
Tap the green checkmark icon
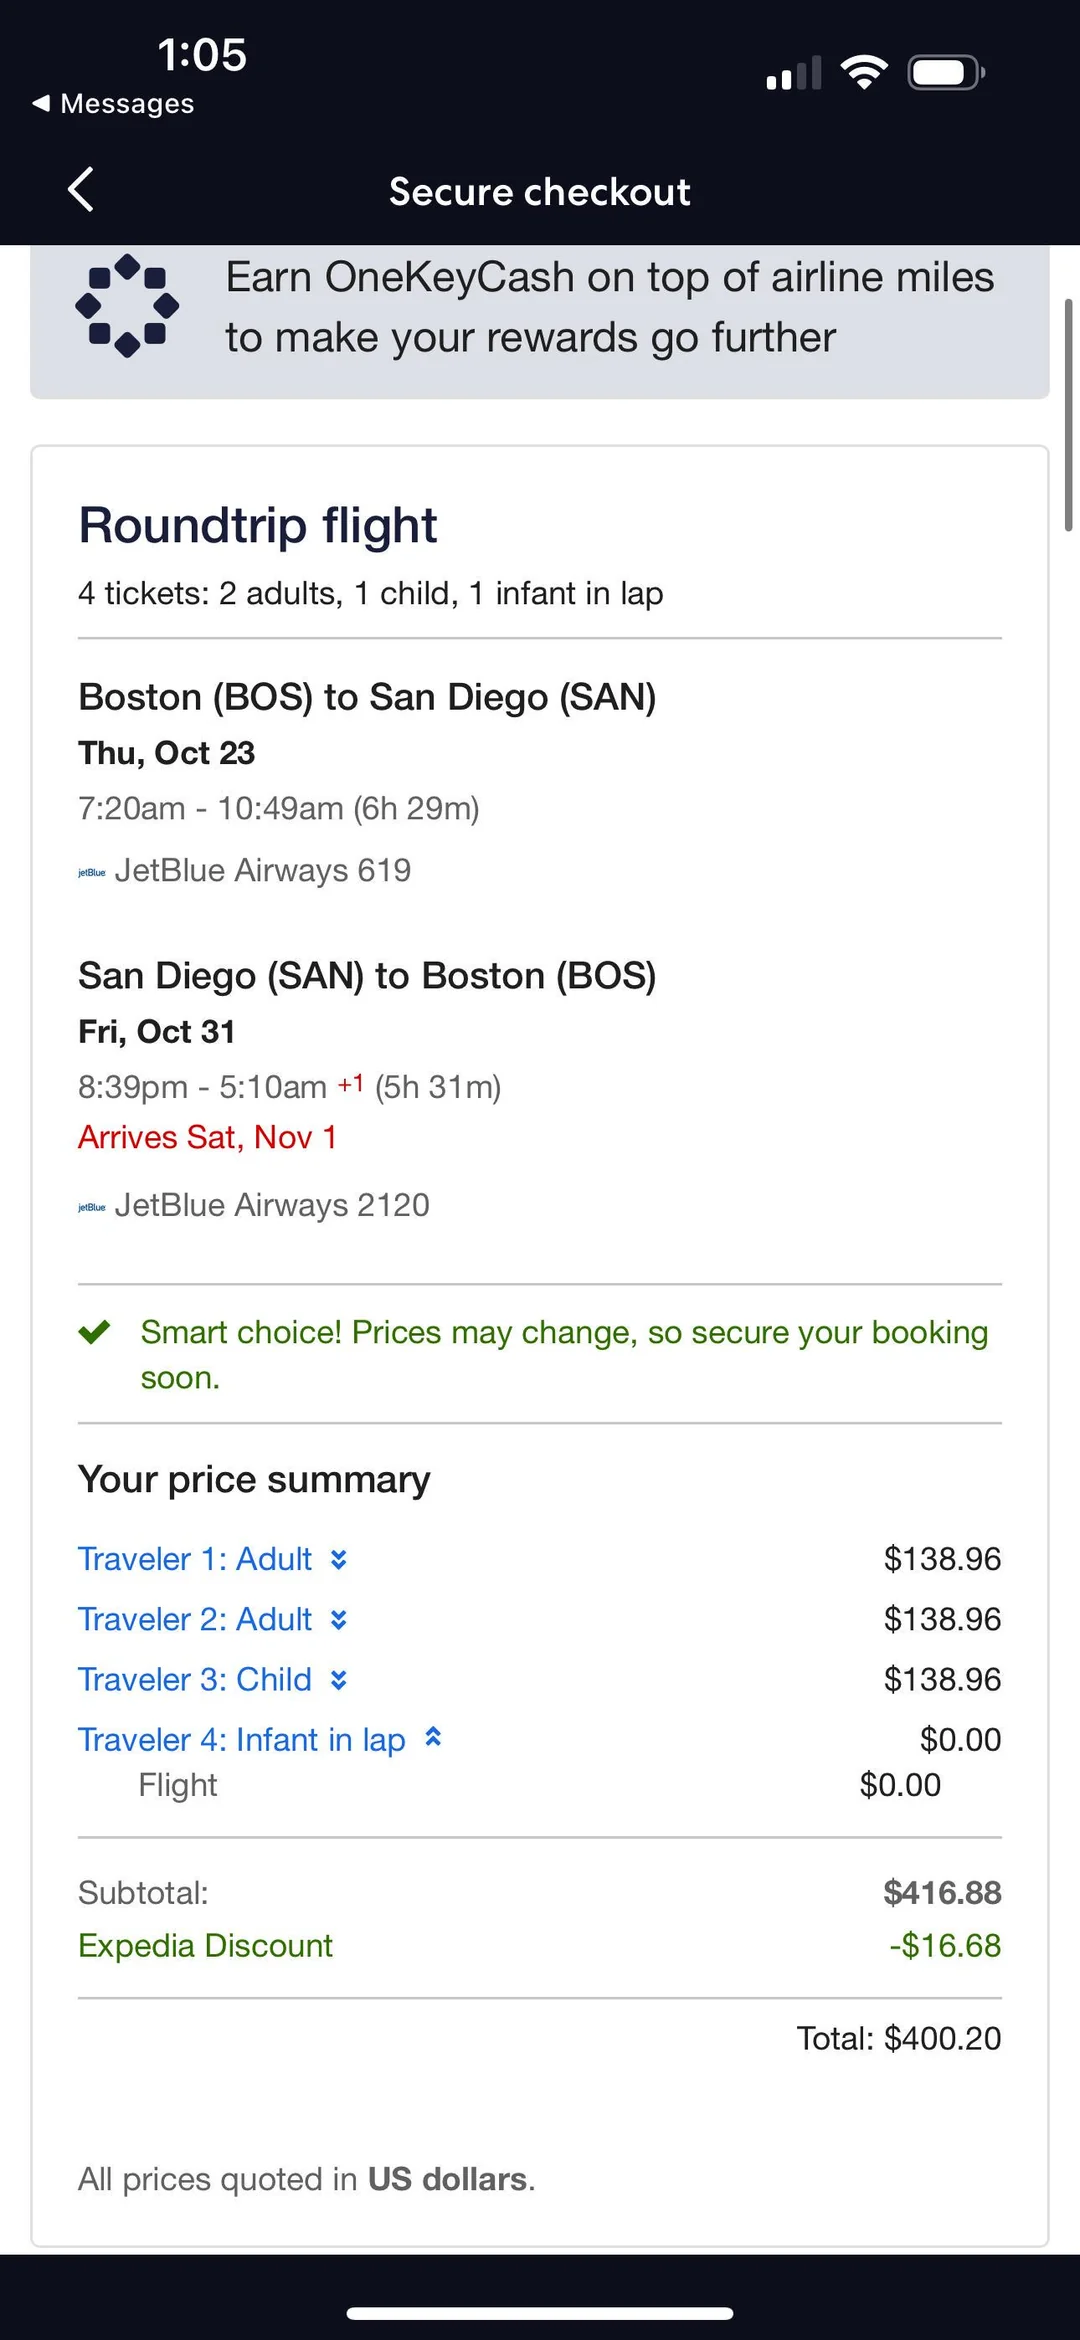95,1332
